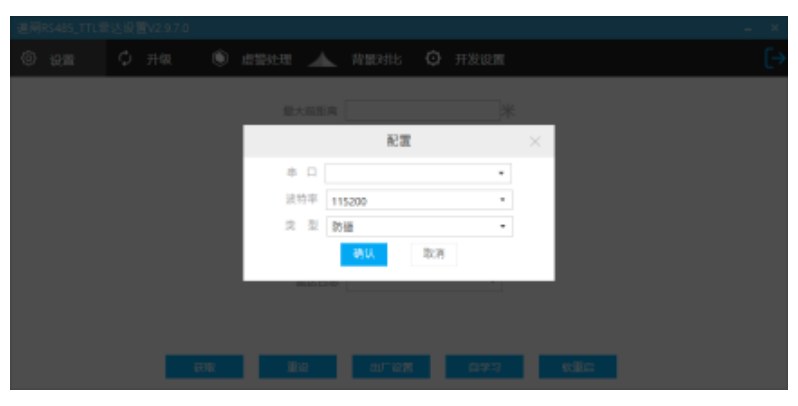Click the 获取 button at the bottom
Image resolution: width=798 pixels, height=406 pixels.
coord(204,367)
